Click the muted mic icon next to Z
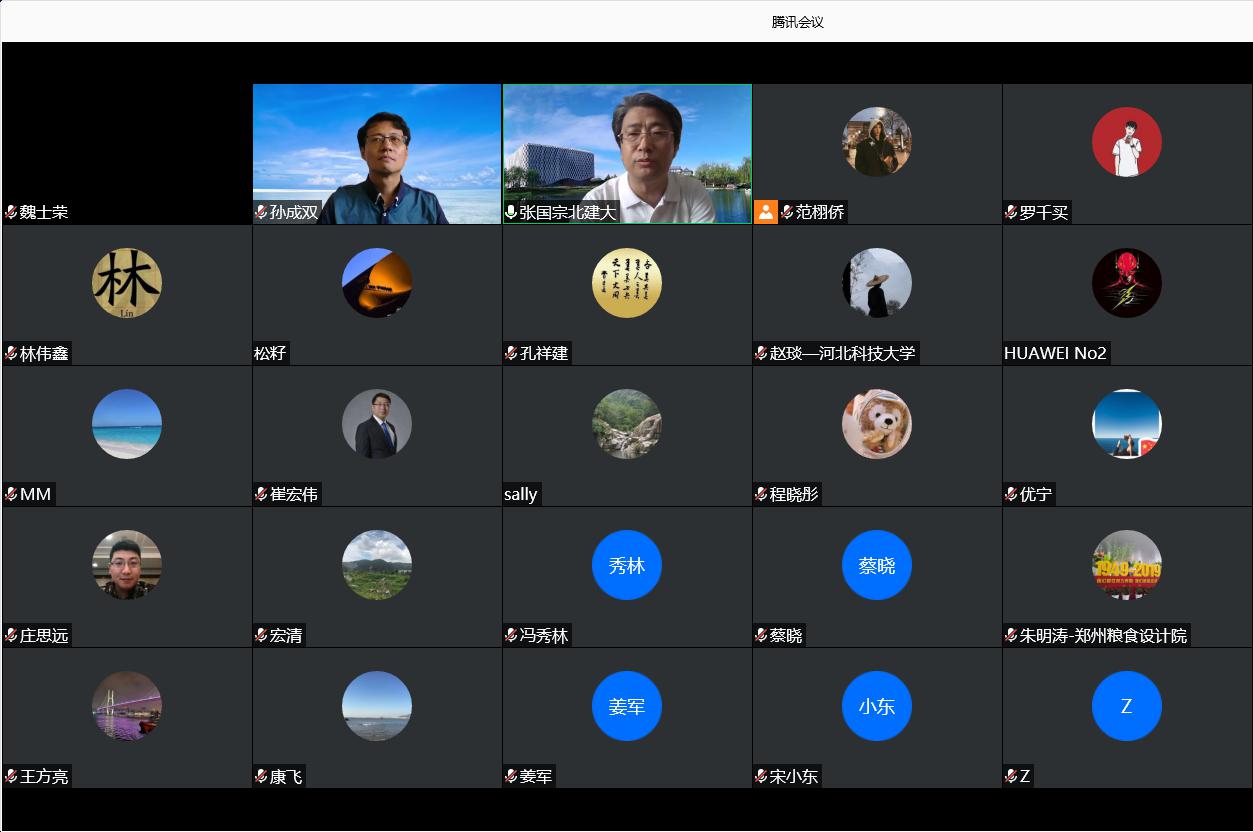1253x832 pixels. 1011,776
